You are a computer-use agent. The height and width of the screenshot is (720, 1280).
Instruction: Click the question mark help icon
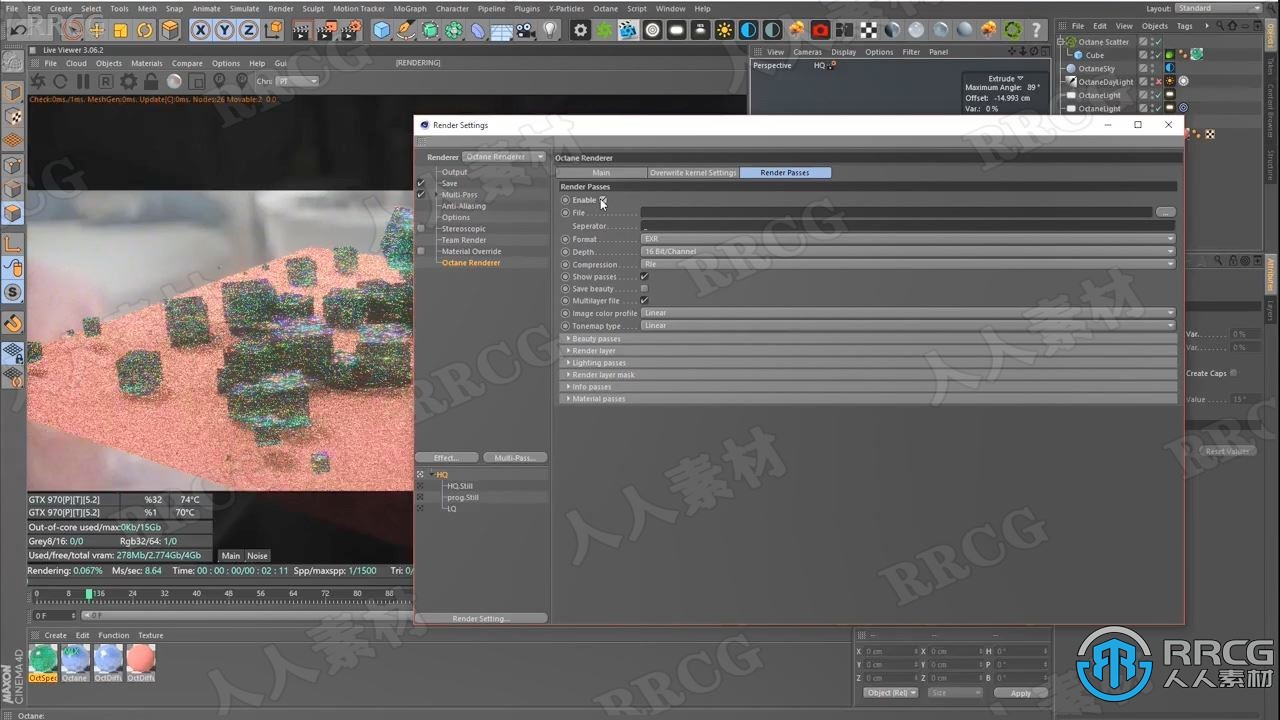tap(1037, 30)
